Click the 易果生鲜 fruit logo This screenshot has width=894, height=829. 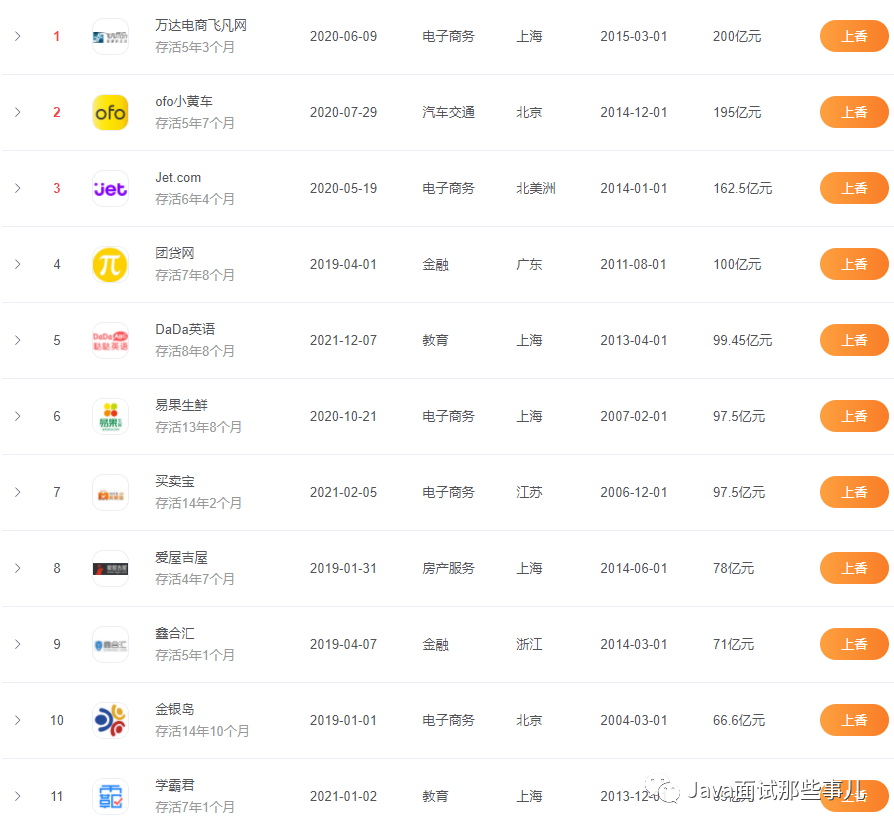pyautogui.click(x=110, y=416)
